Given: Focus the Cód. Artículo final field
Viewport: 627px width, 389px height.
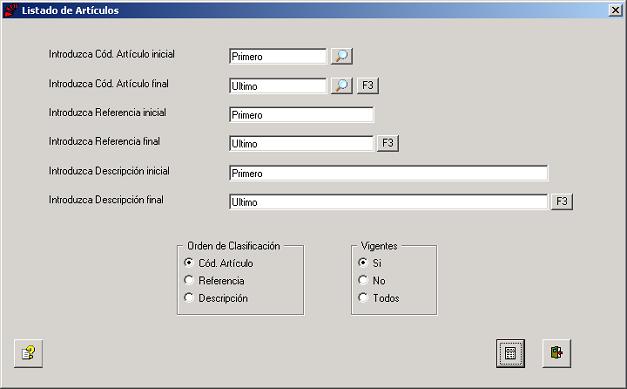Looking at the screenshot, I should coord(278,86).
